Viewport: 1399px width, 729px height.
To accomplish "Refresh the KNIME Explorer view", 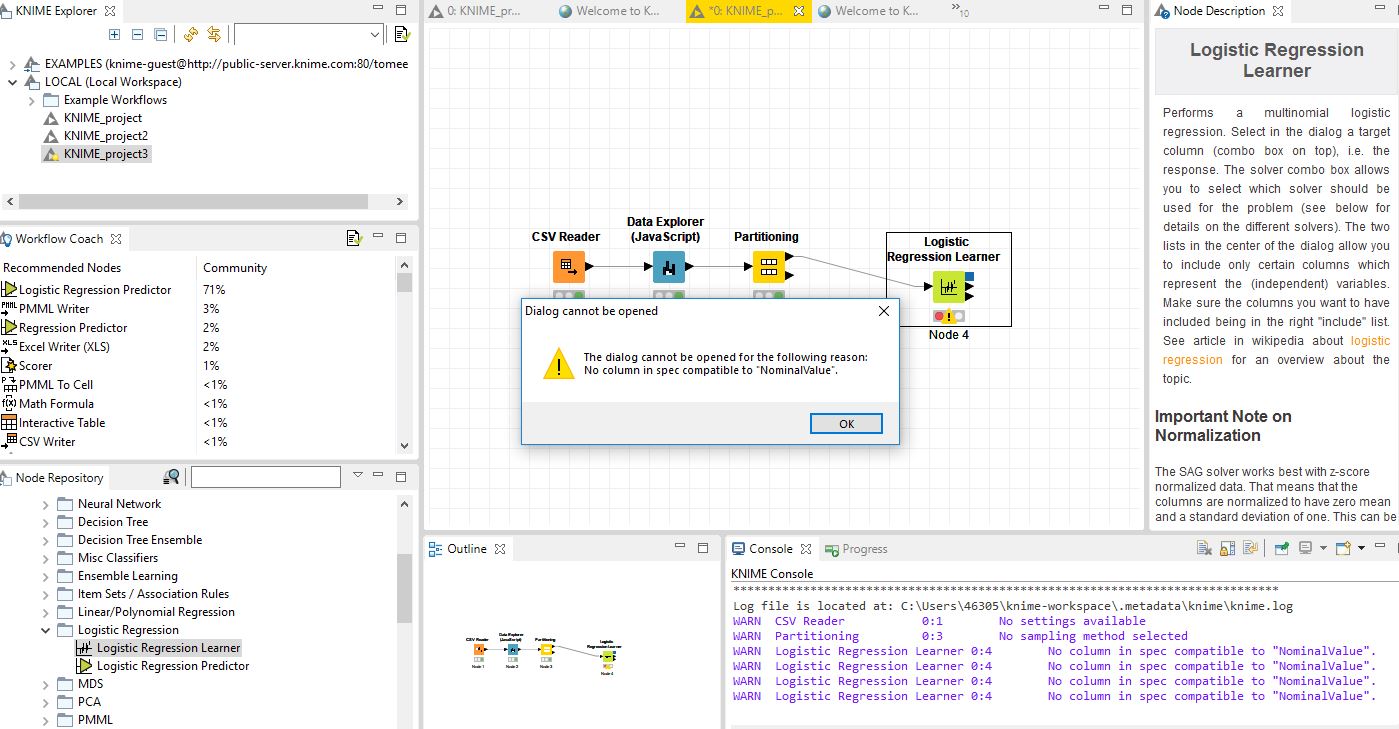I will 190,34.
